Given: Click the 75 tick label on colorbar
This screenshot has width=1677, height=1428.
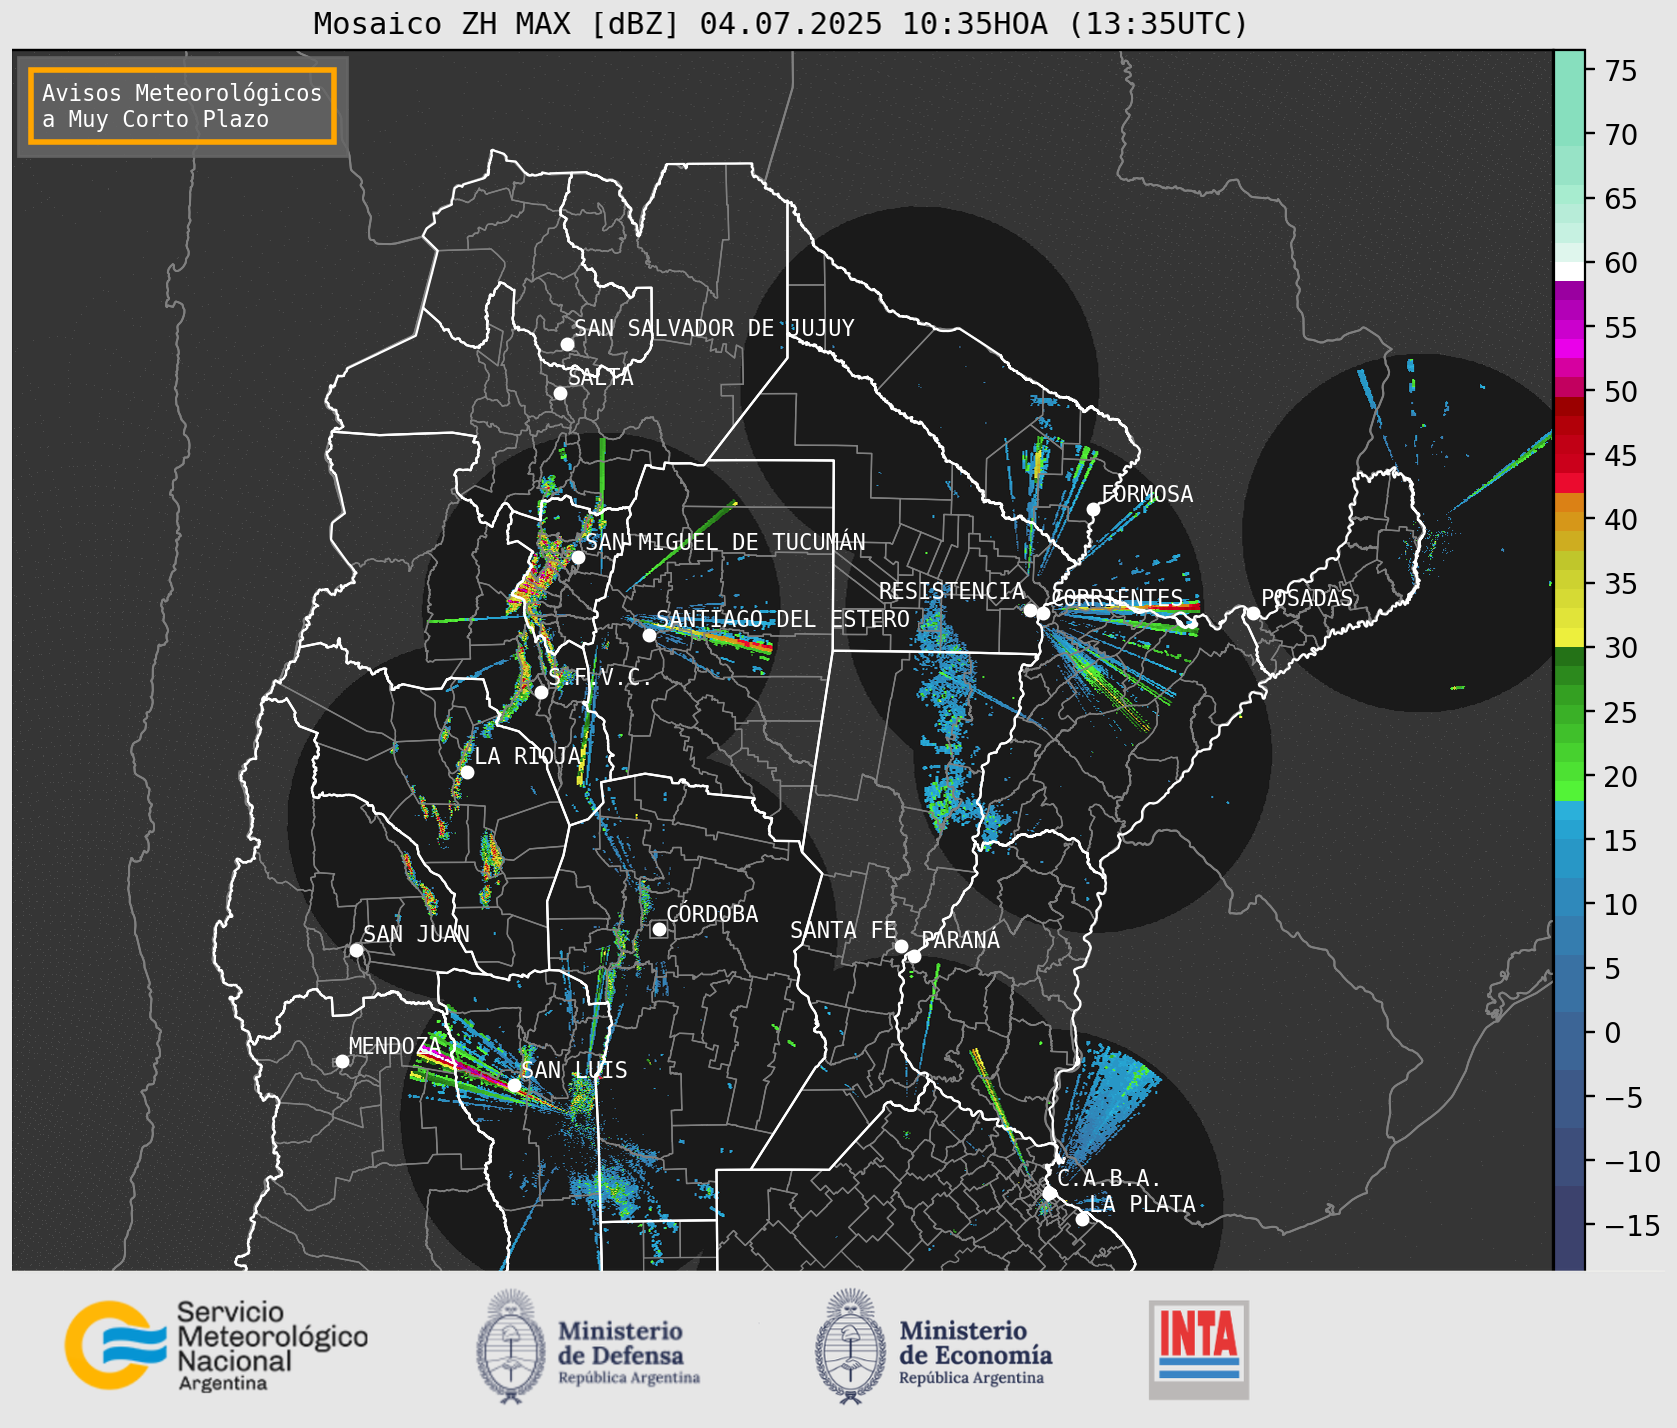Looking at the screenshot, I should pyautogui.click(x=1620, y=71).
